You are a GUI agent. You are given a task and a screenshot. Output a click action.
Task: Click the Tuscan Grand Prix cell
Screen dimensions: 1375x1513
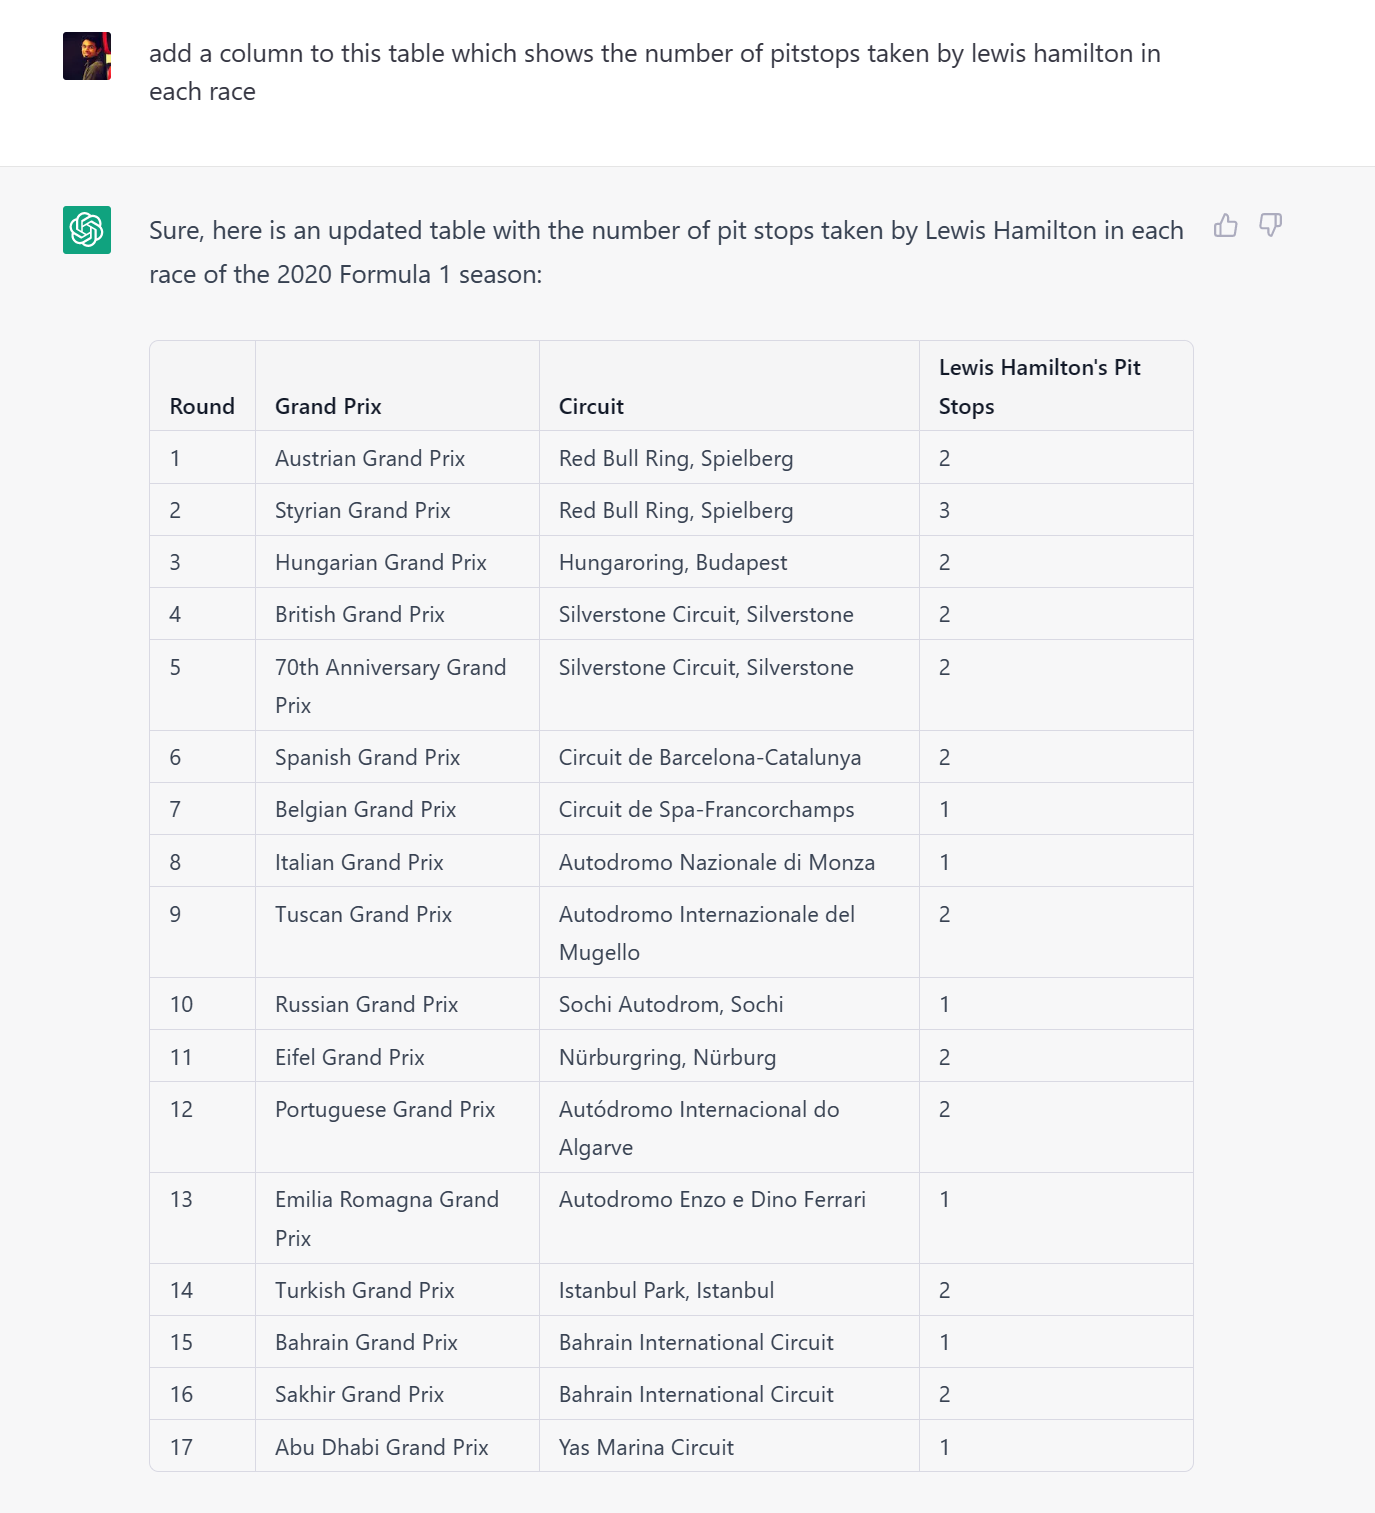point(363,914)
